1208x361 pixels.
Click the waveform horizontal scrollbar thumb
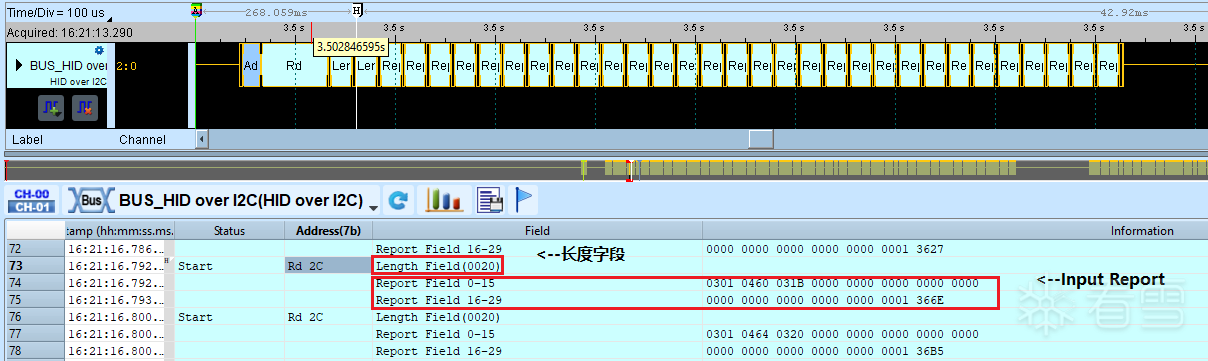pyautogui.click(x=761, y=139)
